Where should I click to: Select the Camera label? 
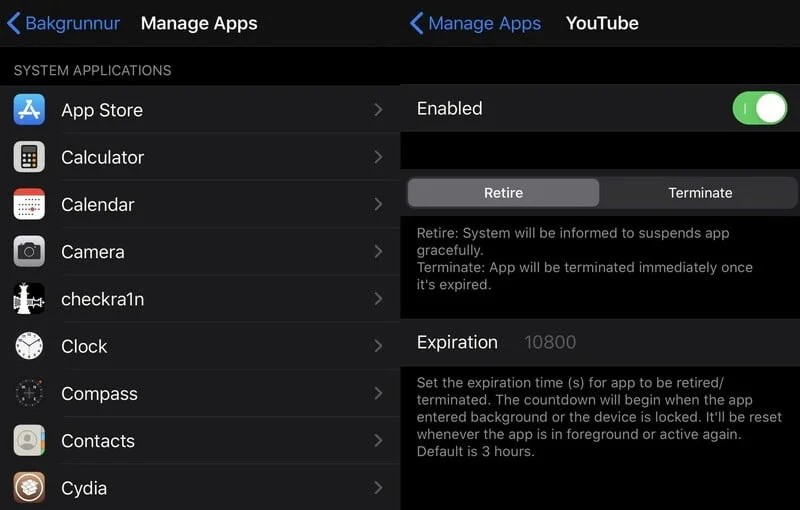(x=93, y=252)
